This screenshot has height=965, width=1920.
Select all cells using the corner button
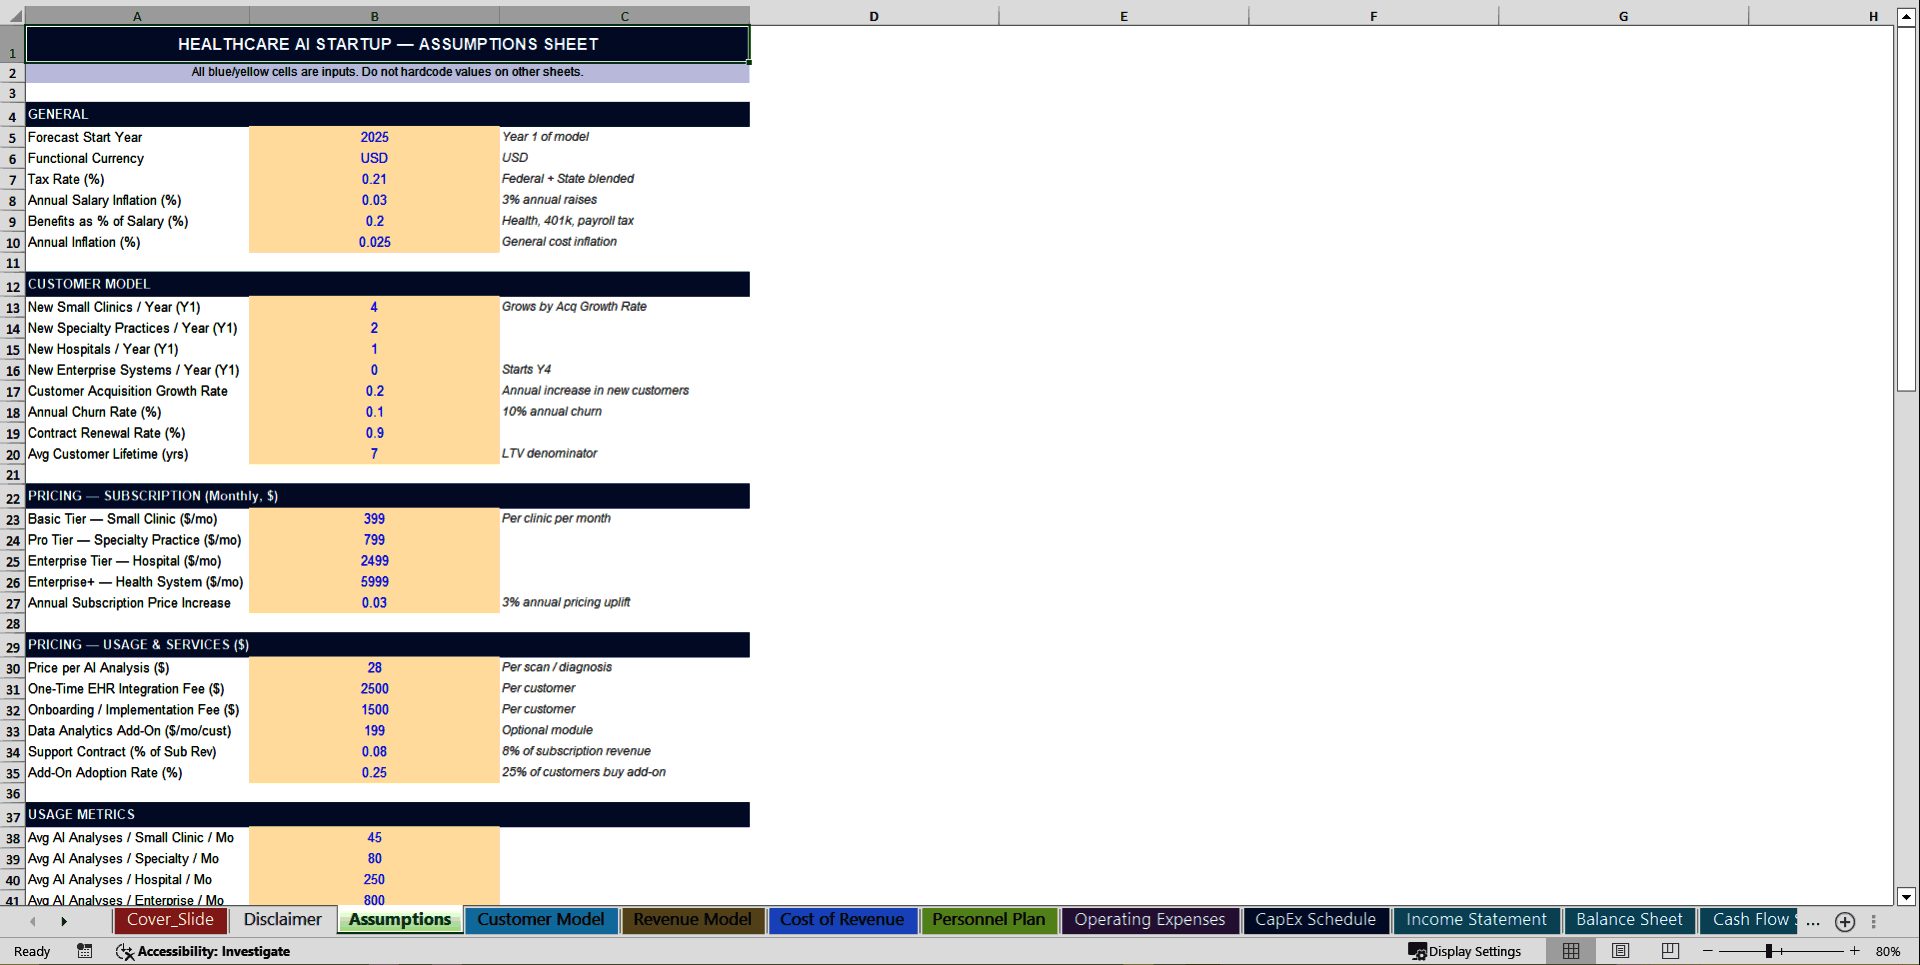pos(12,16)
